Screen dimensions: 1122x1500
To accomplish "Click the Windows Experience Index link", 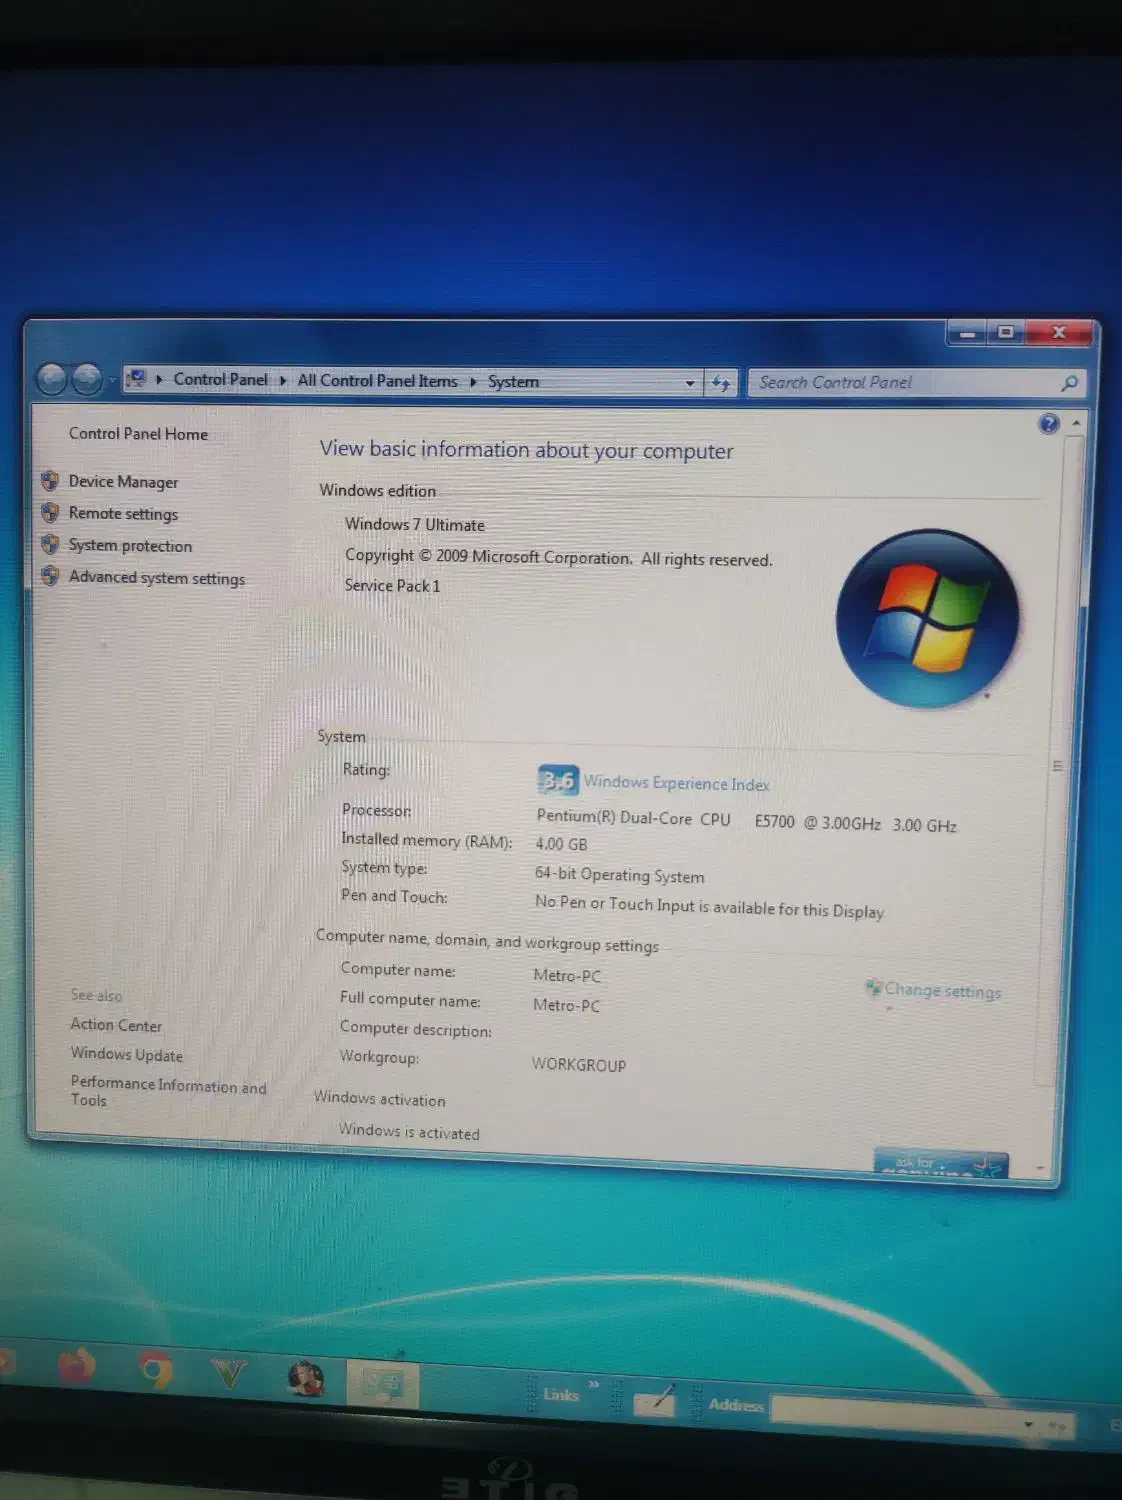I will coord(677,784).
